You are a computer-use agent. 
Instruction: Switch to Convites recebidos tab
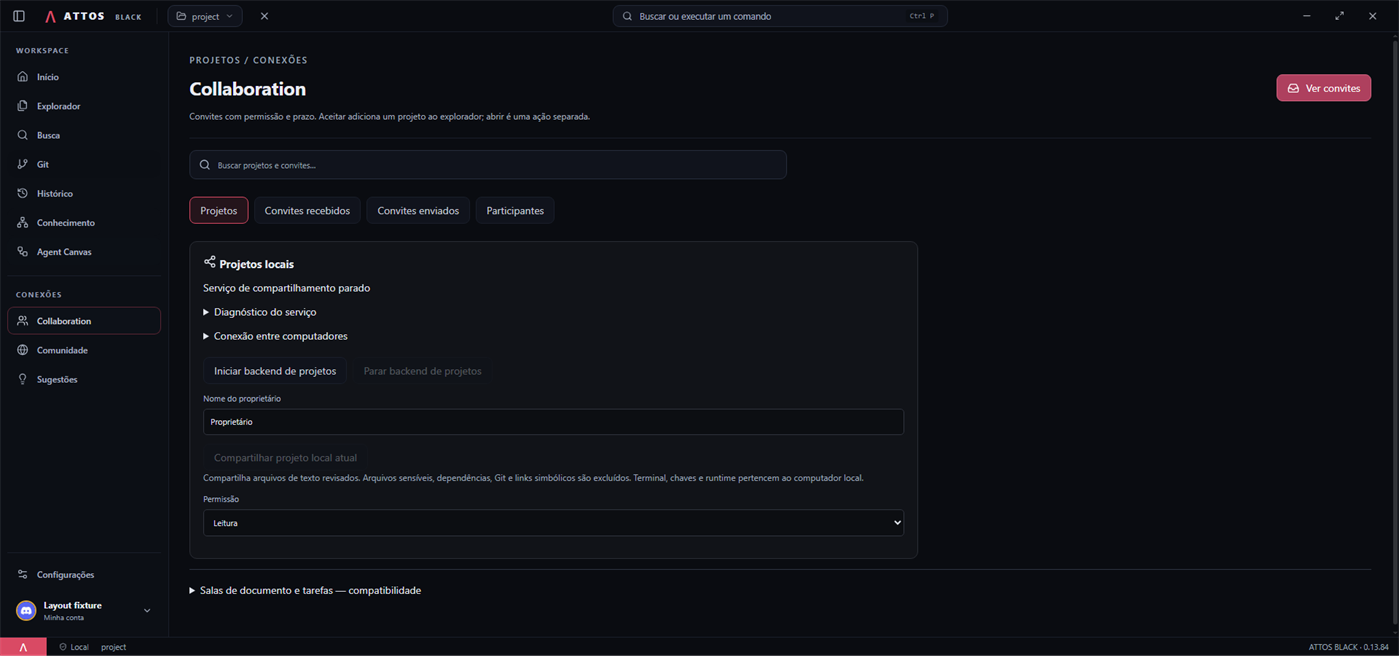coord(307,210)
